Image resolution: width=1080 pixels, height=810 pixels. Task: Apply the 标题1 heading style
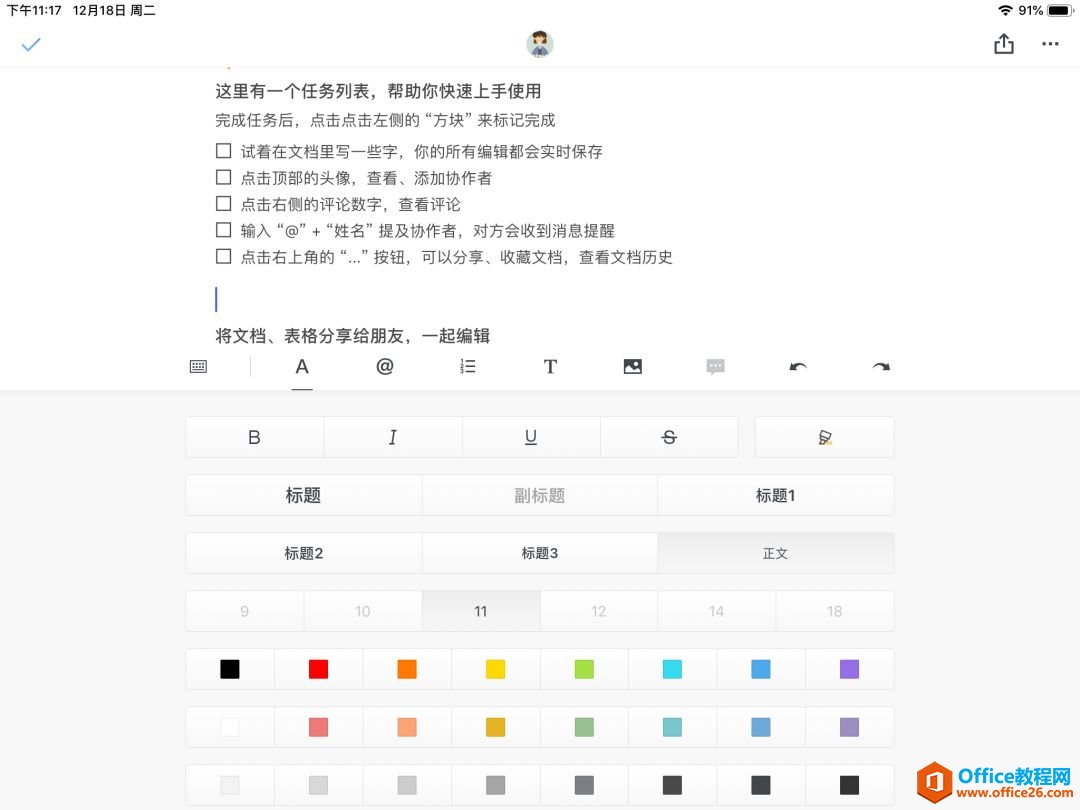[x=776, y=495]
